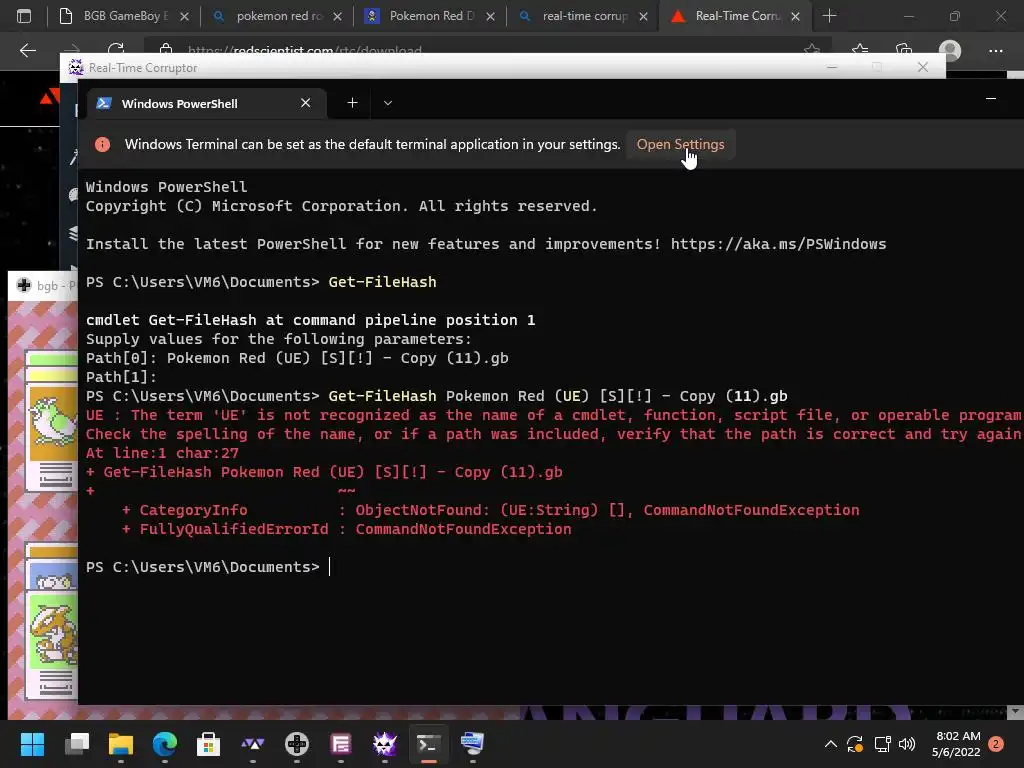Image resolution: width=1024 pixels, height=768 pixels.
Task: Open Task View on the taskbar
Action: click(x=76, y=744)
